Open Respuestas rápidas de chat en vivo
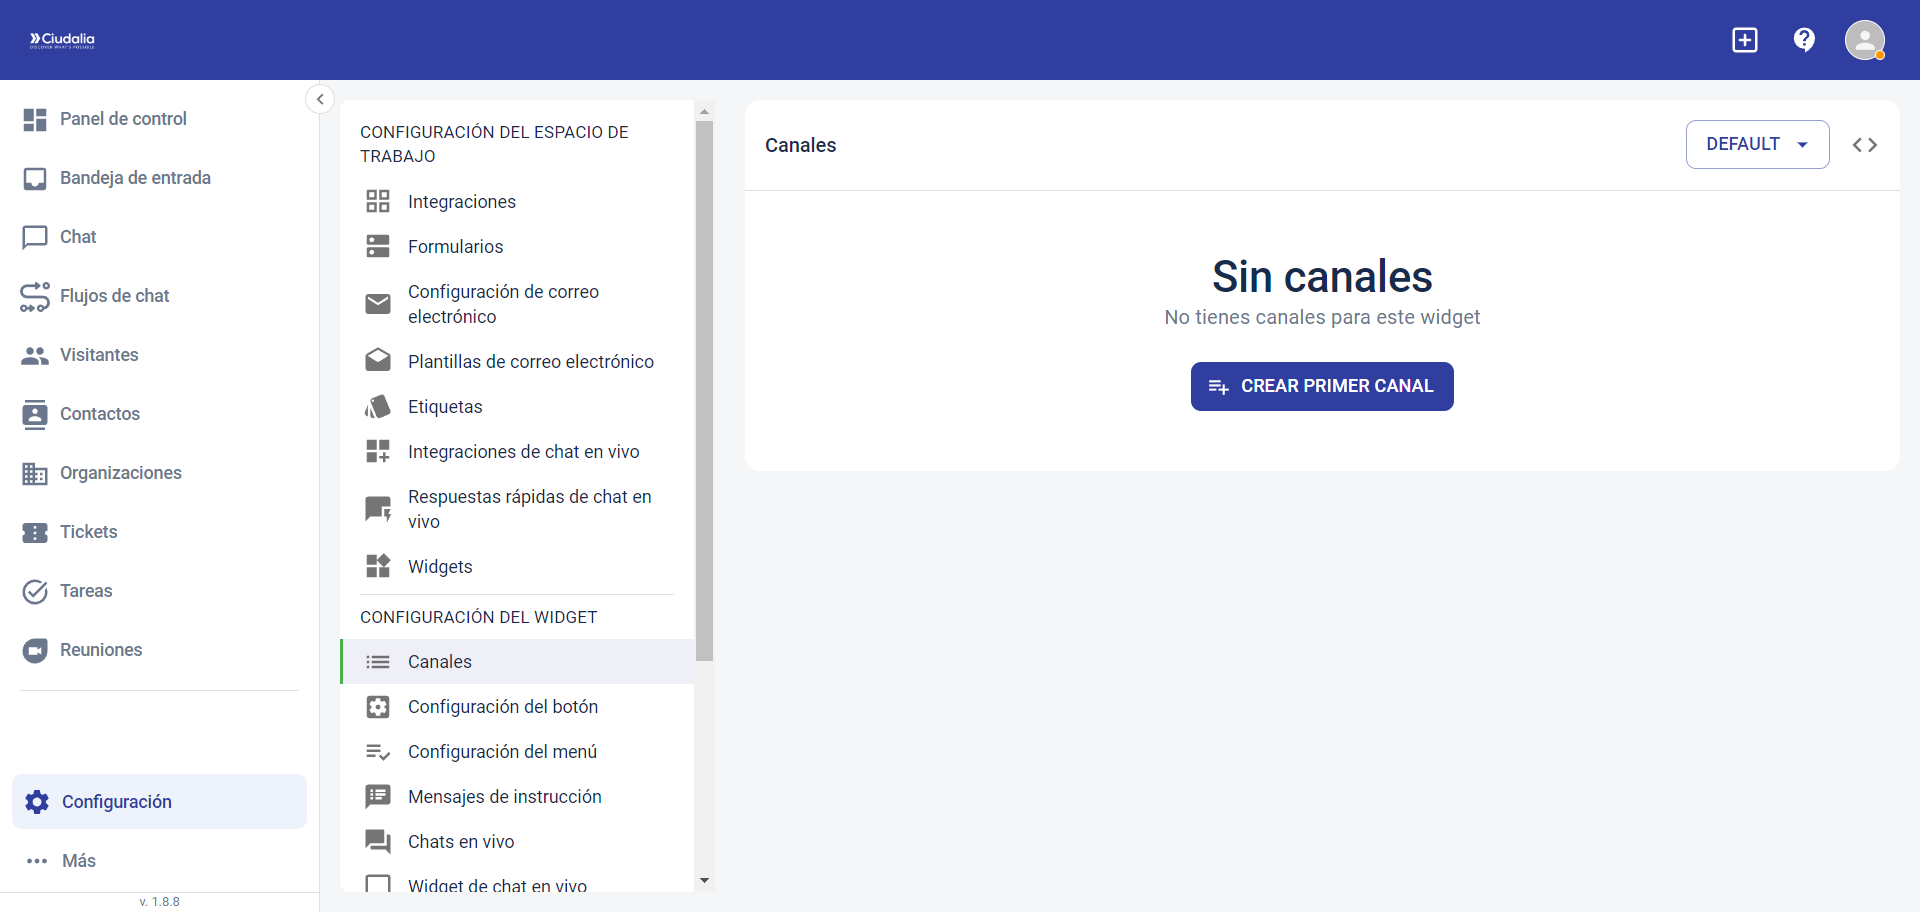 tap(378, 508)
